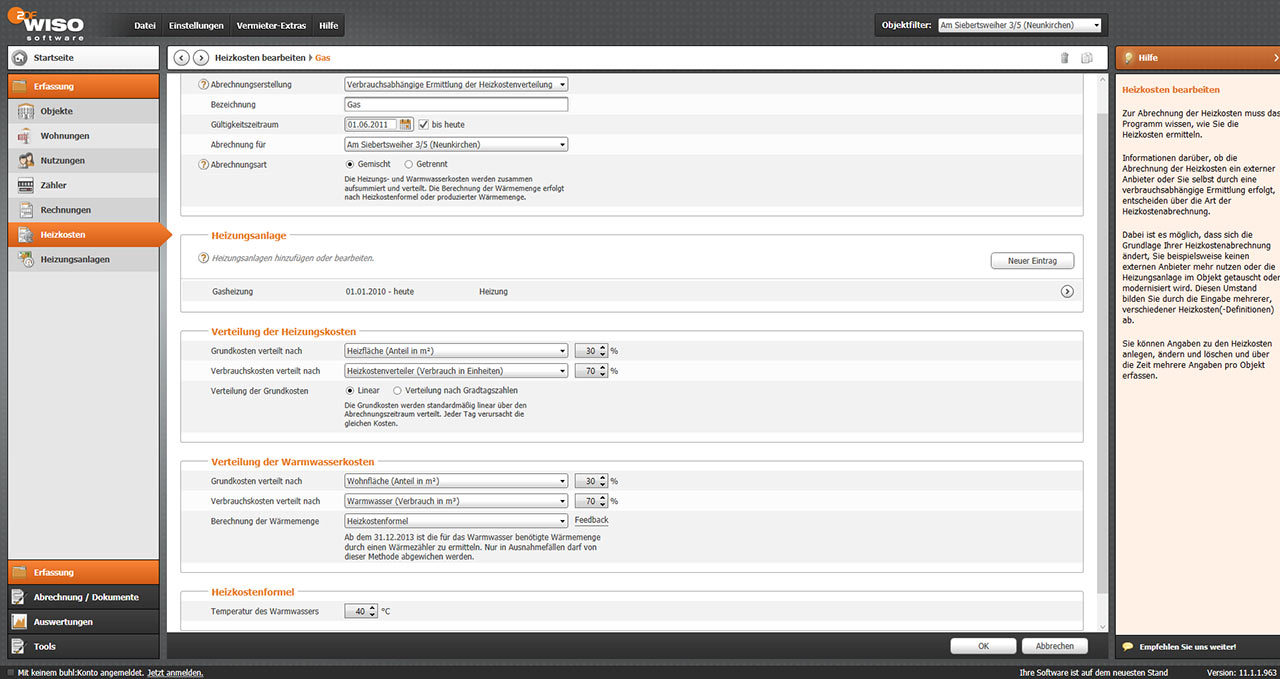
Task: Click the date field 01.06.2011
Action: point(371,124)
